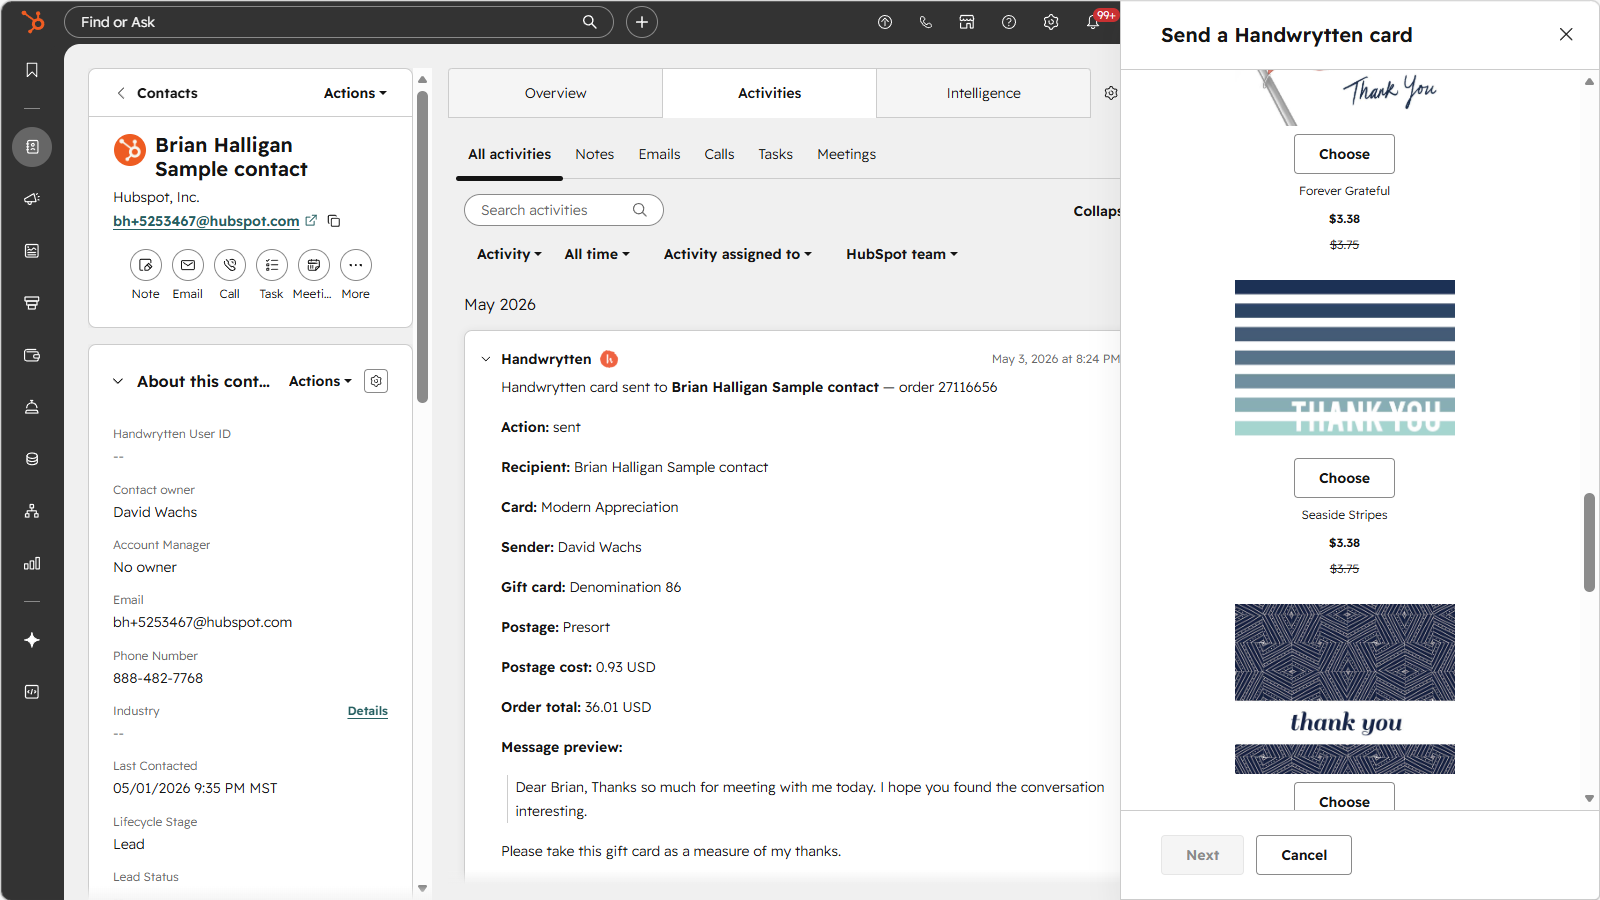Select the Meetings sub-tab

(847, 154)
